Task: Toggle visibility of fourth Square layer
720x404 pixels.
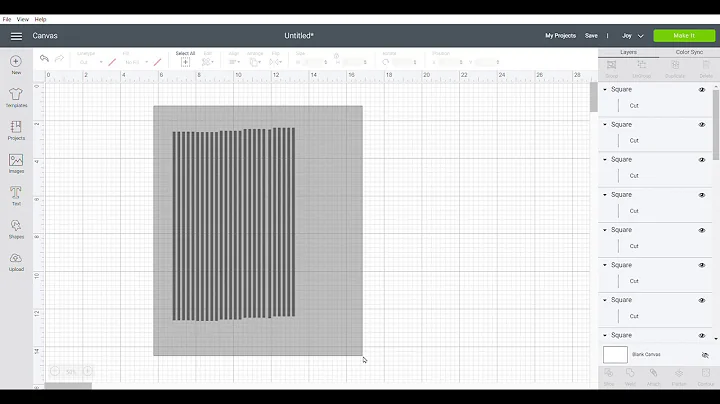Action: [702, 195]
